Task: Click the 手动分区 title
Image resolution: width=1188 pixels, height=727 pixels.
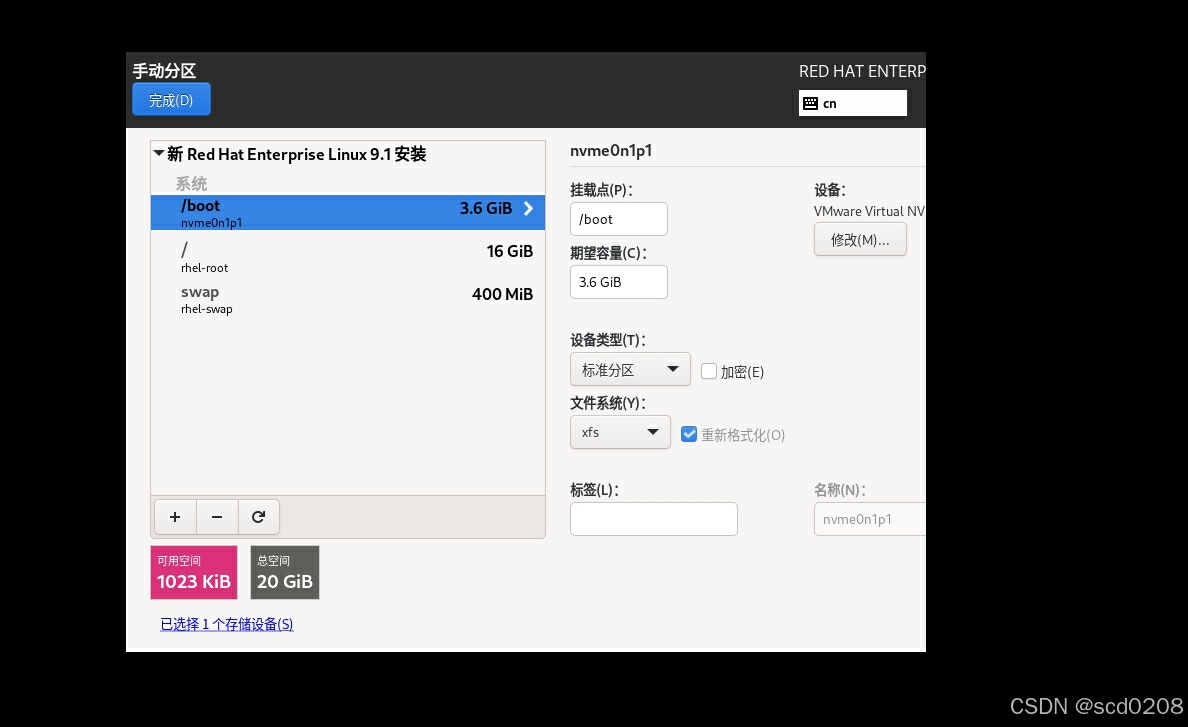Action: [164, 70]
